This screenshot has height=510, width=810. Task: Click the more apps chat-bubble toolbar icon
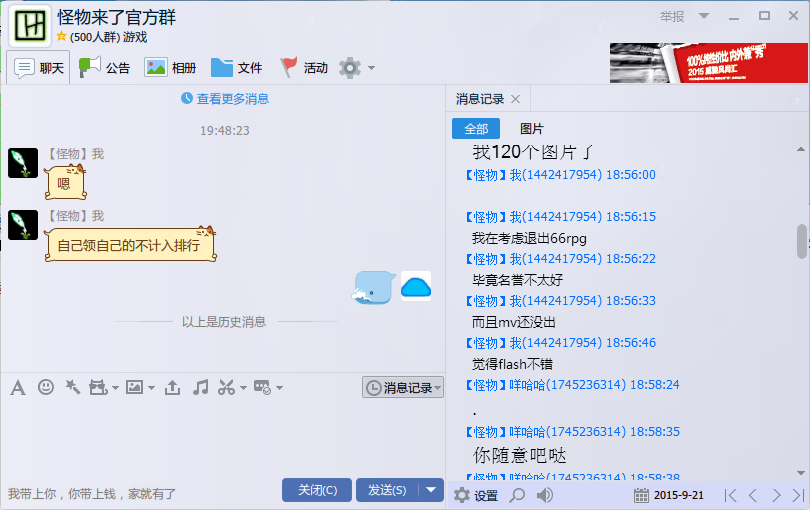coord(262,387)
